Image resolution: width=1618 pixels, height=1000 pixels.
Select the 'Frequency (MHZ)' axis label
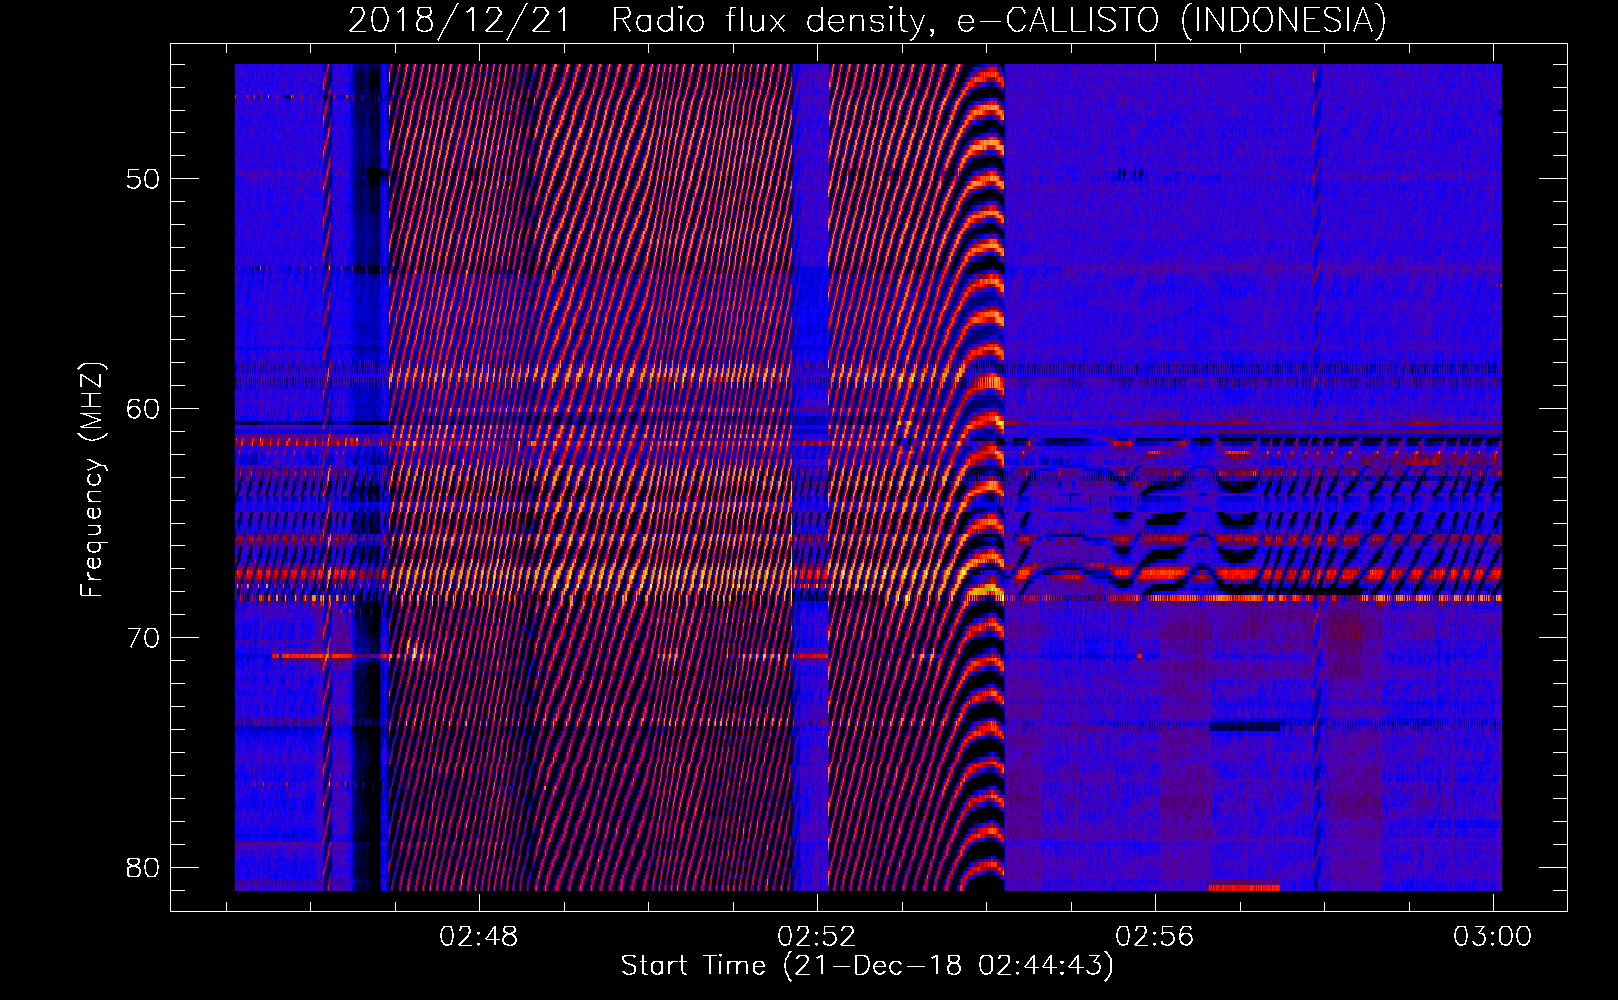(92, 480)
